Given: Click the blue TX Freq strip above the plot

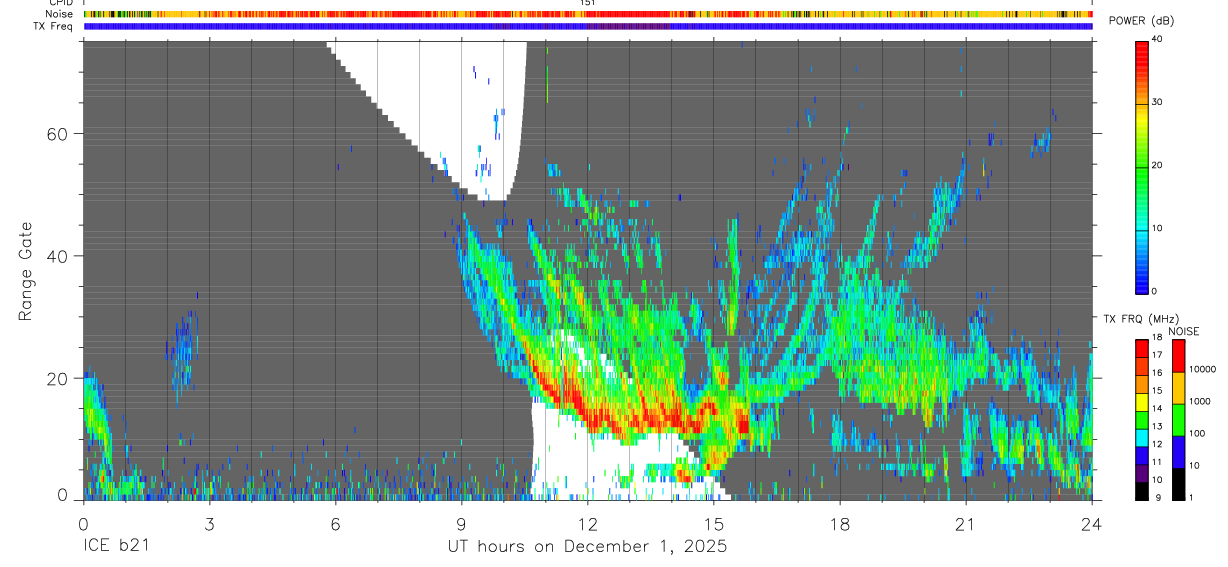Looking at the screenshot, I should [588, 26].
